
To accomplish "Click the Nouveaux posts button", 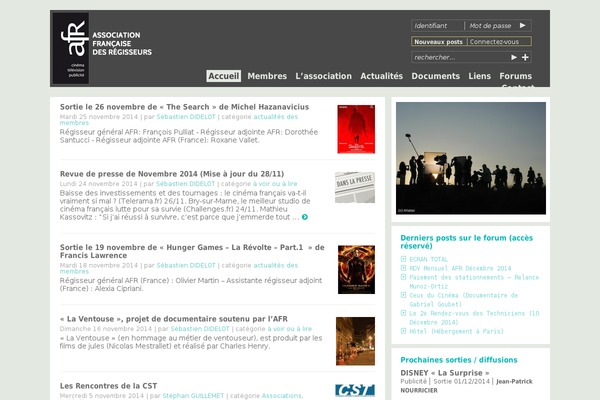I will [439, 42].
